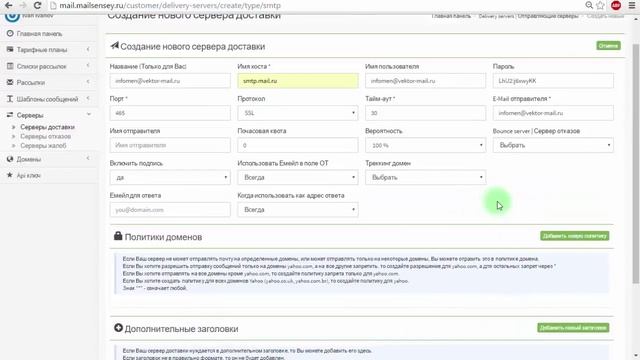Click the plus icon beside Дополнительные заголовки
This screenshot has width=640, height=360.
coord(118,328)
